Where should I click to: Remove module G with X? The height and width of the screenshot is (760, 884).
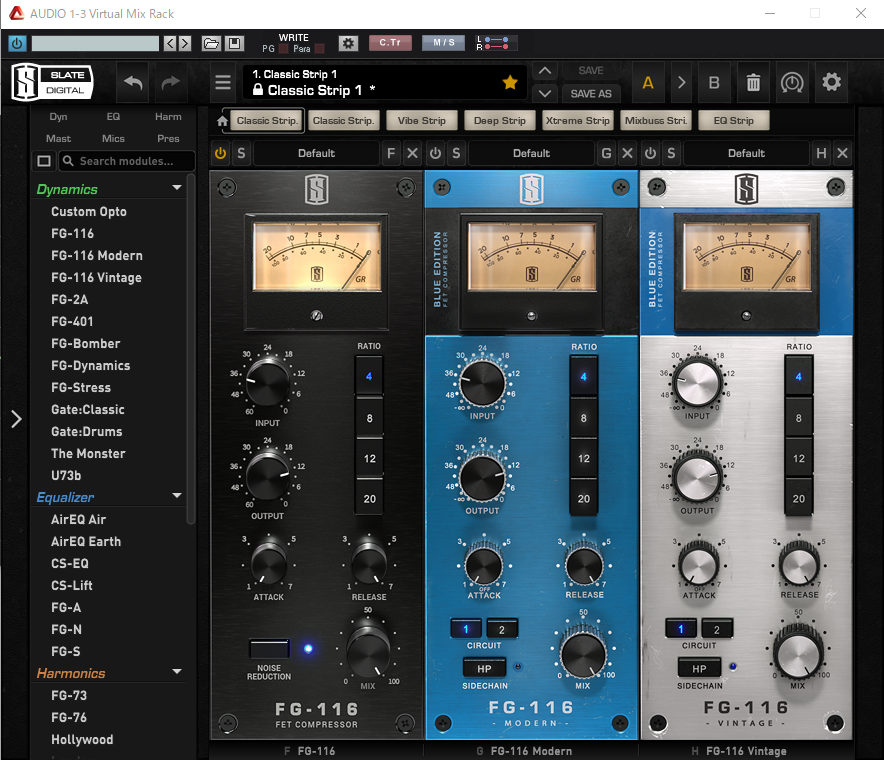pyautogui.click(x=627, y=153)
